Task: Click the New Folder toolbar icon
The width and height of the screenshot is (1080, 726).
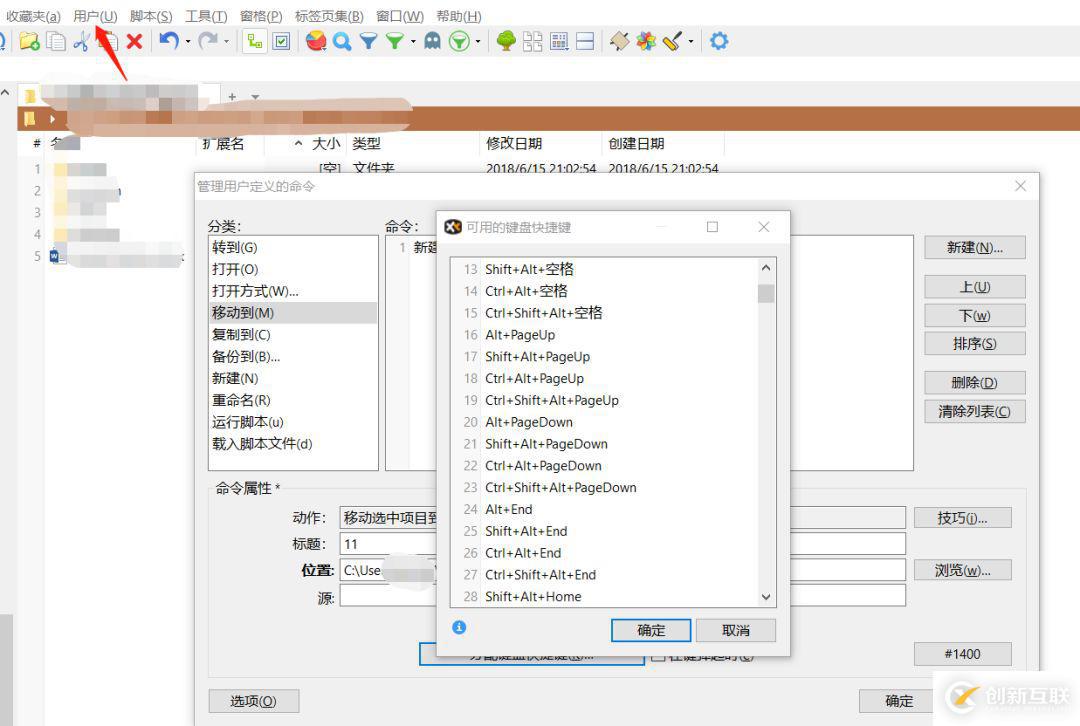Action: [27, 41]
